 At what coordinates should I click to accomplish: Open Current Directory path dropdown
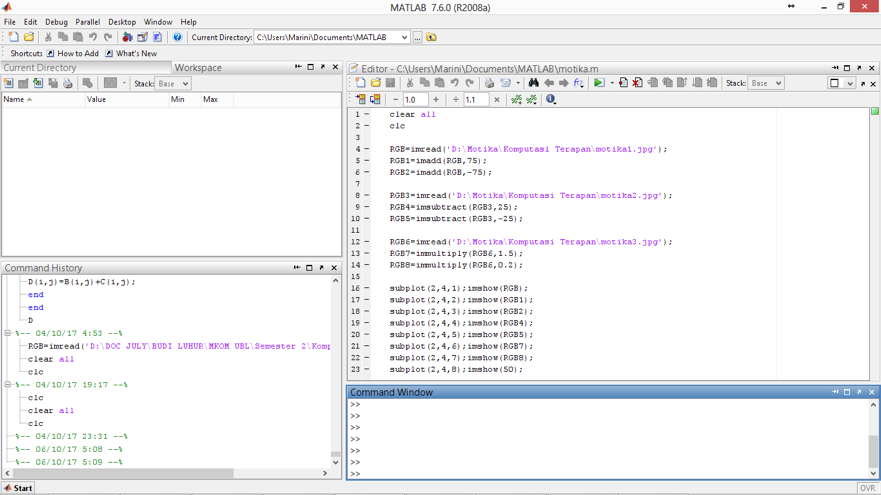[404, 37]
